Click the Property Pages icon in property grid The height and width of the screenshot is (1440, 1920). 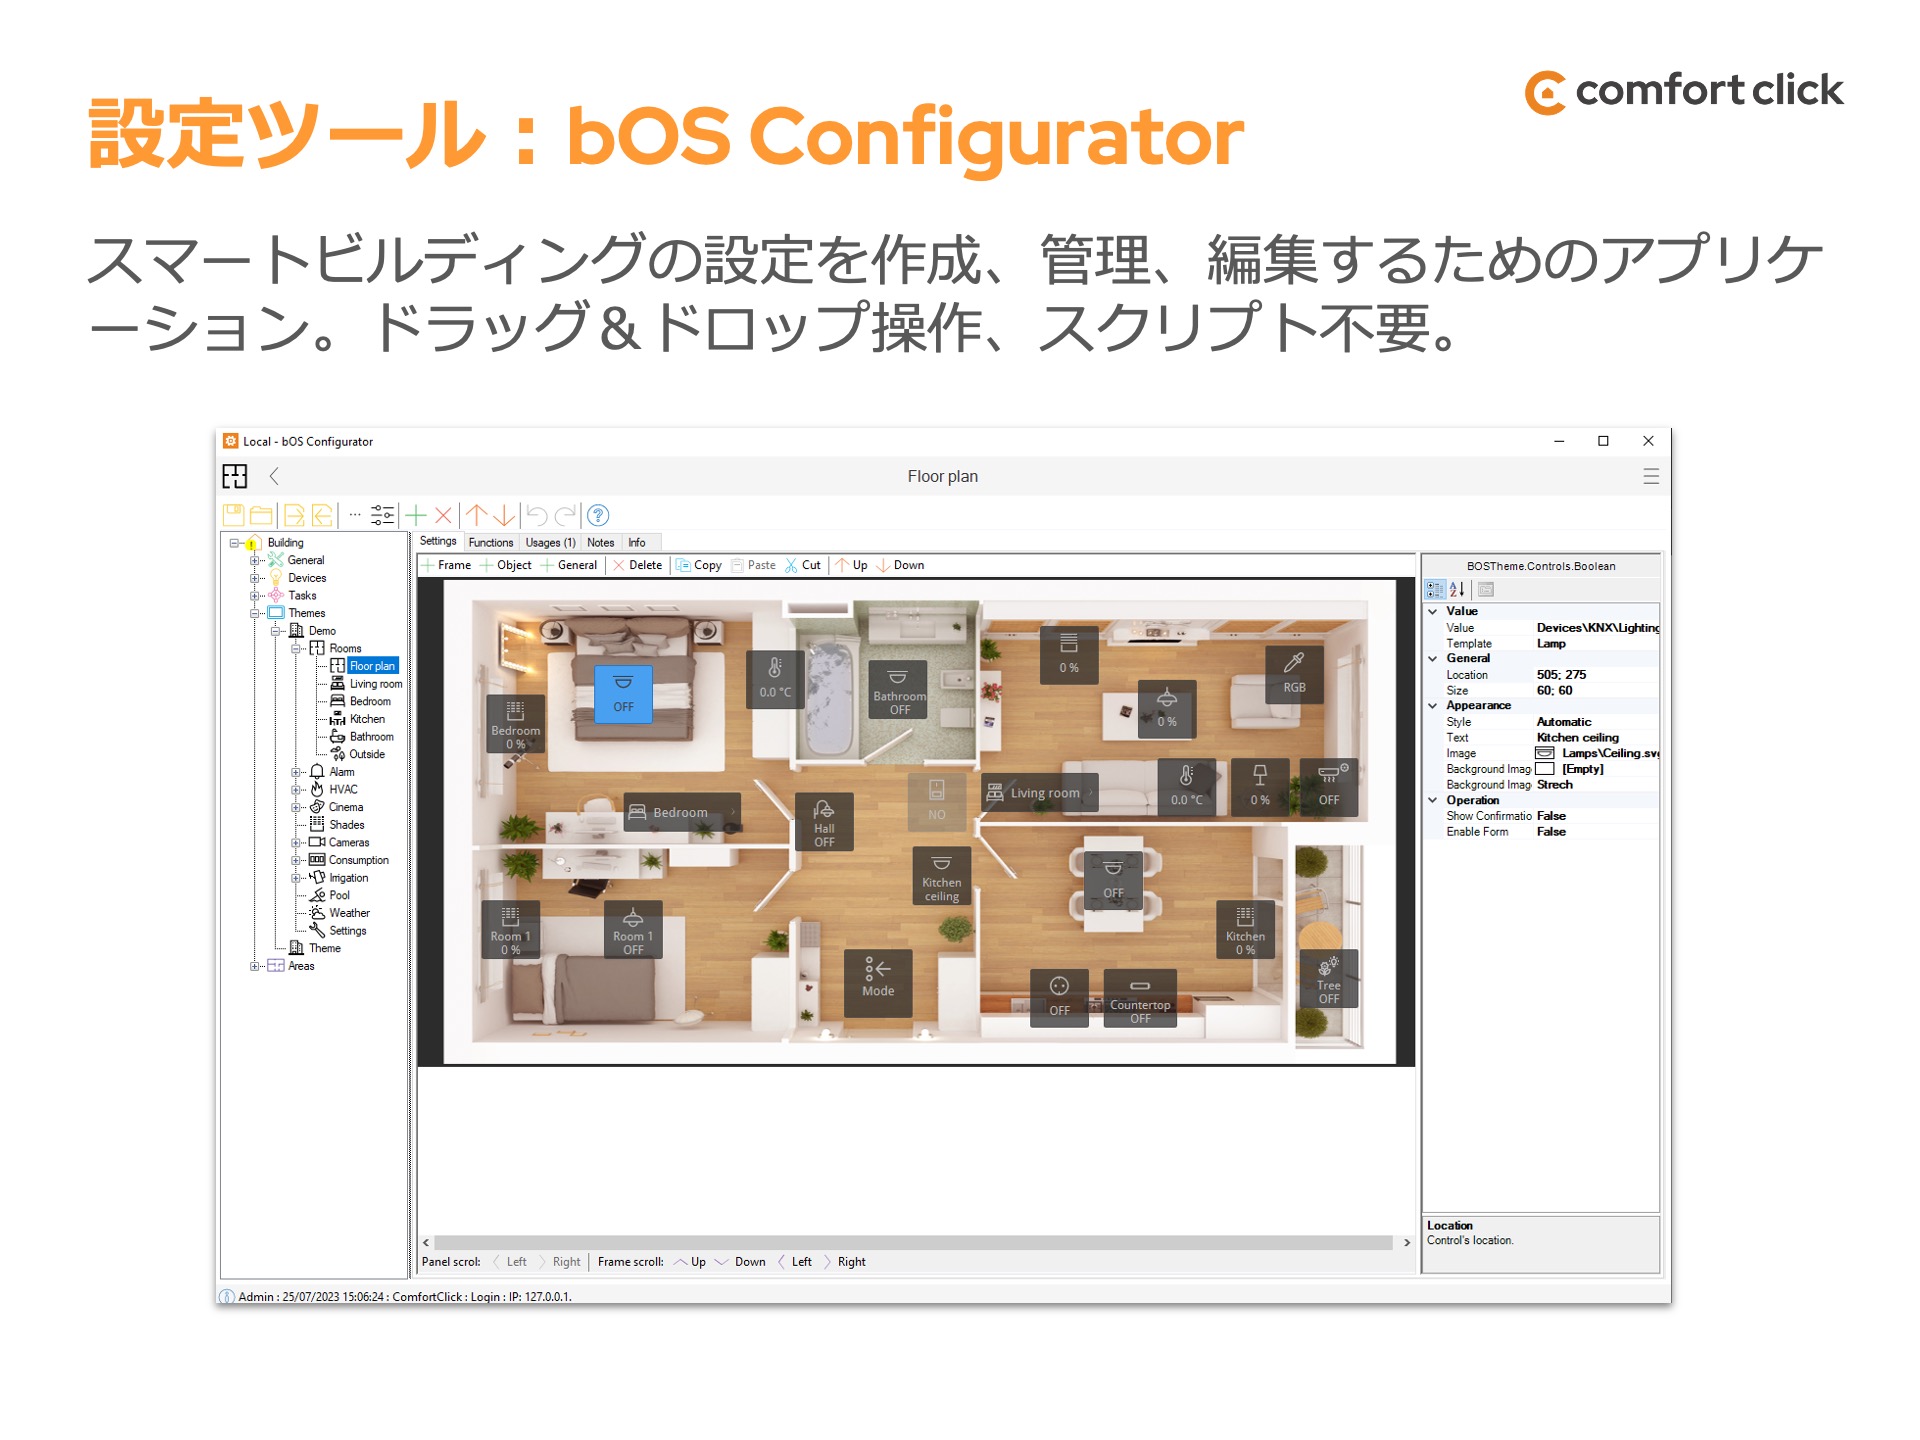[1486, 590]
